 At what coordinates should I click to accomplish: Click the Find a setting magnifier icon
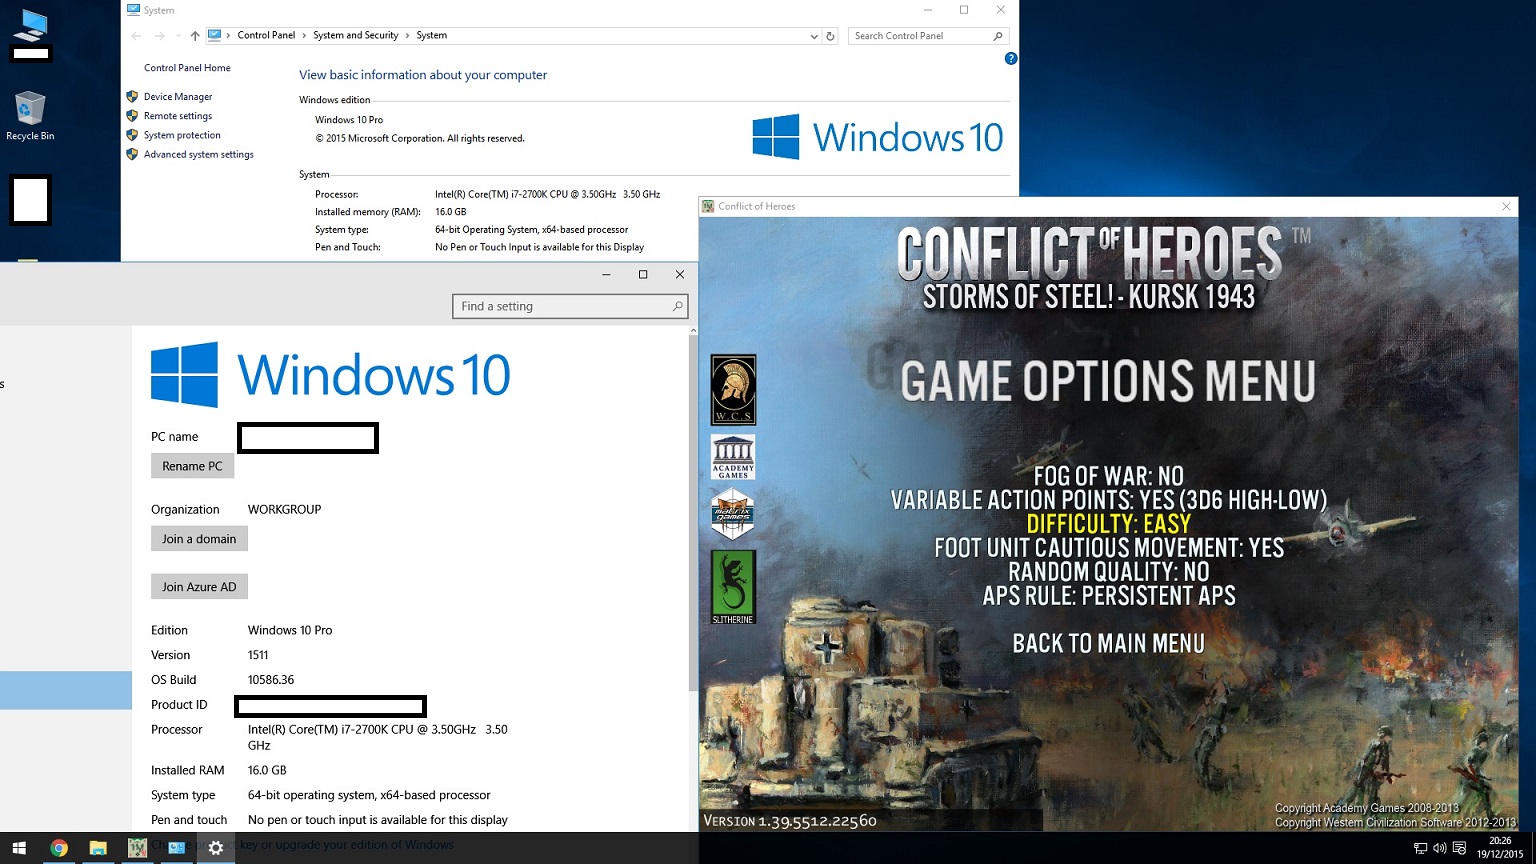click(677, 306)
